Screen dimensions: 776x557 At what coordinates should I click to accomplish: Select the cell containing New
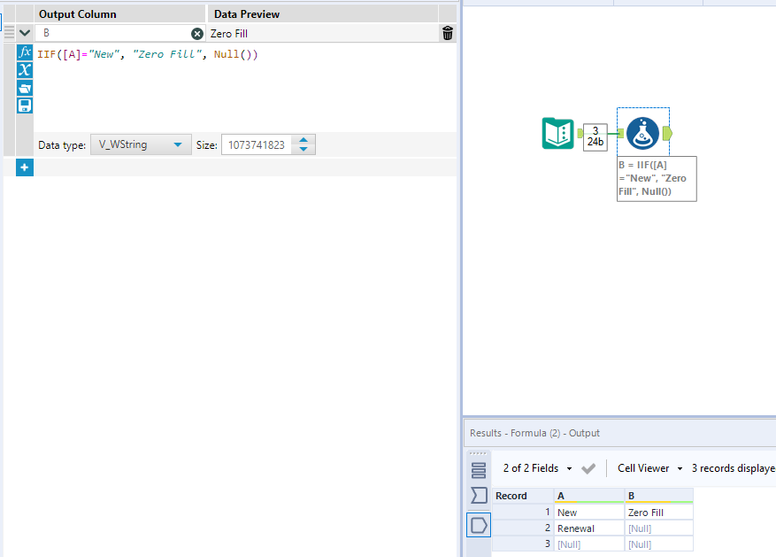pyautogui.click(x=589, y=512)
